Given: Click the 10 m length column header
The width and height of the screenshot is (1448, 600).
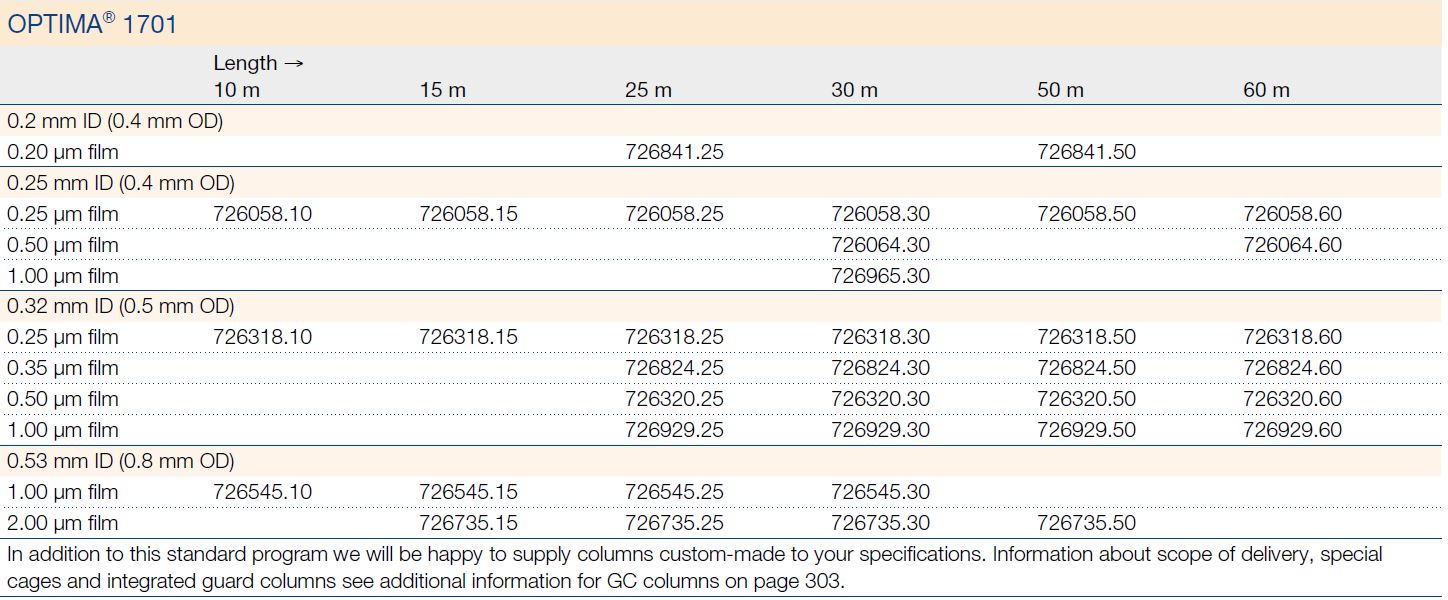Looking at the screenshot, I should (236, 90).
